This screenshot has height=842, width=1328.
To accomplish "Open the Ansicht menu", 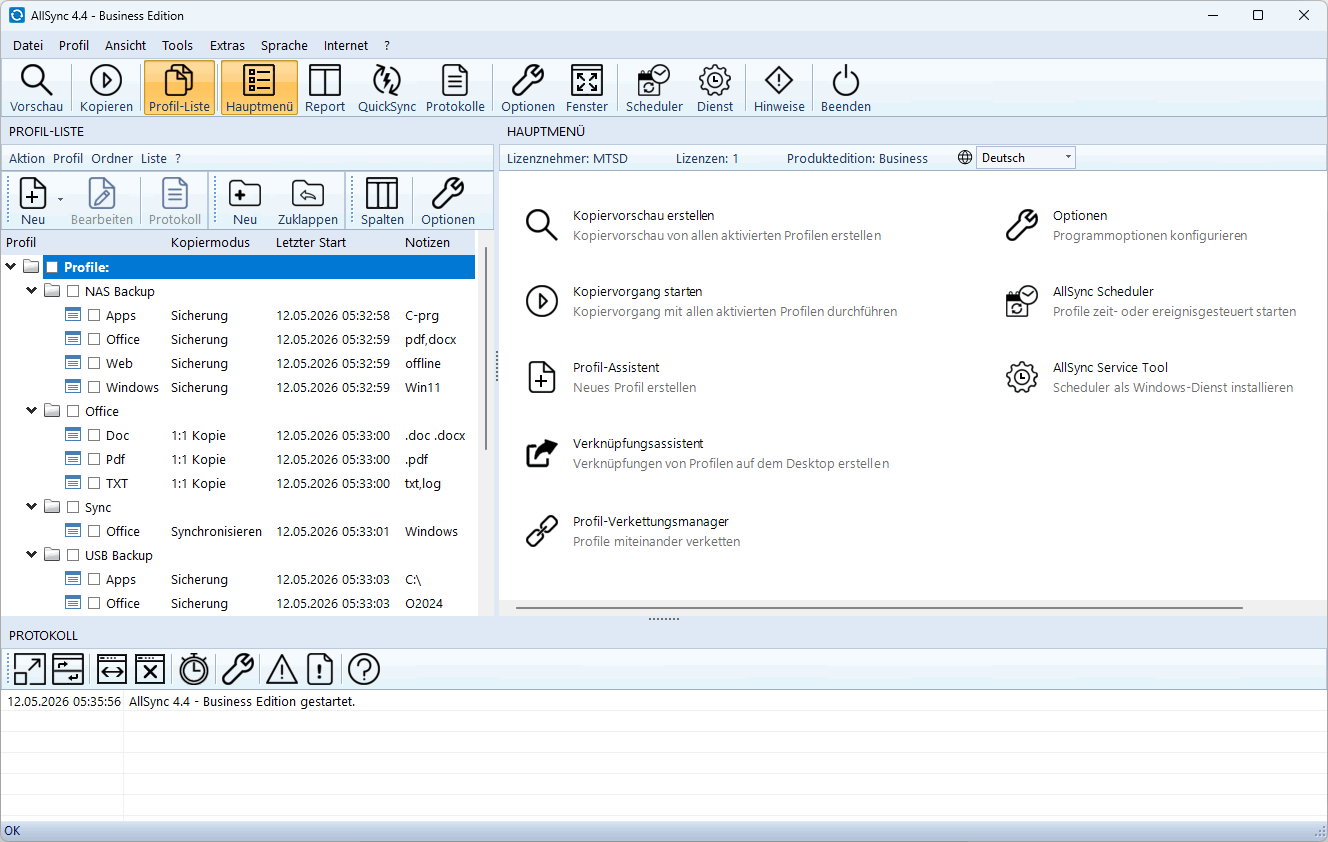I will click(x=125, y=45).
